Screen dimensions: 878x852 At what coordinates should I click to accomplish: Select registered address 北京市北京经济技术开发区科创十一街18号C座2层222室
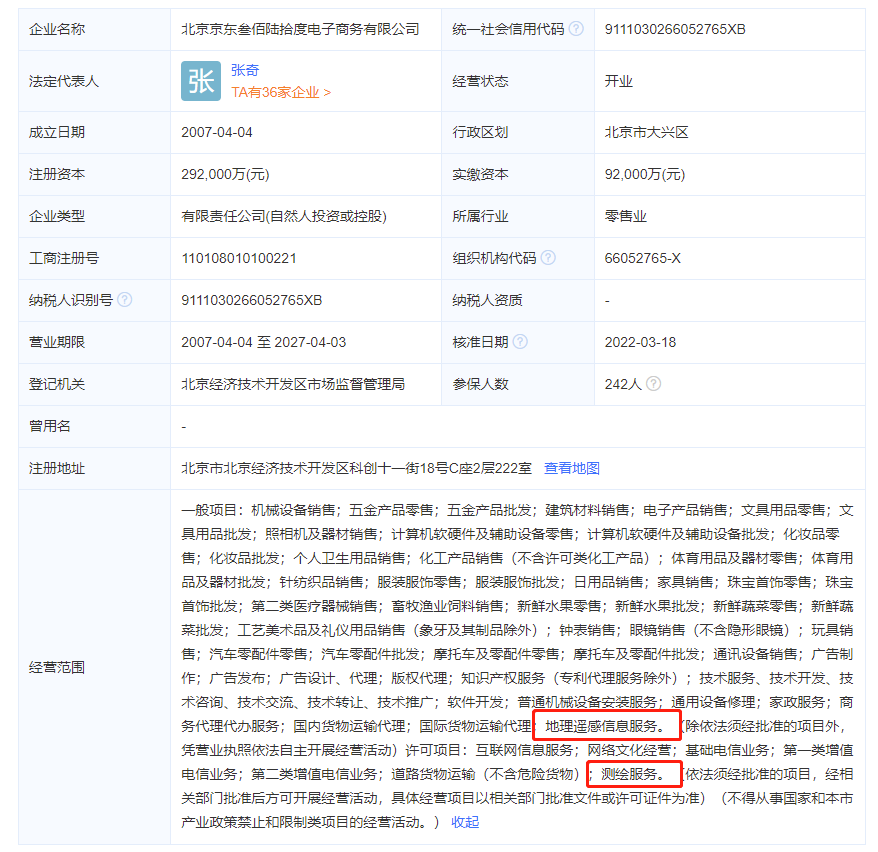tap(356, 468)
